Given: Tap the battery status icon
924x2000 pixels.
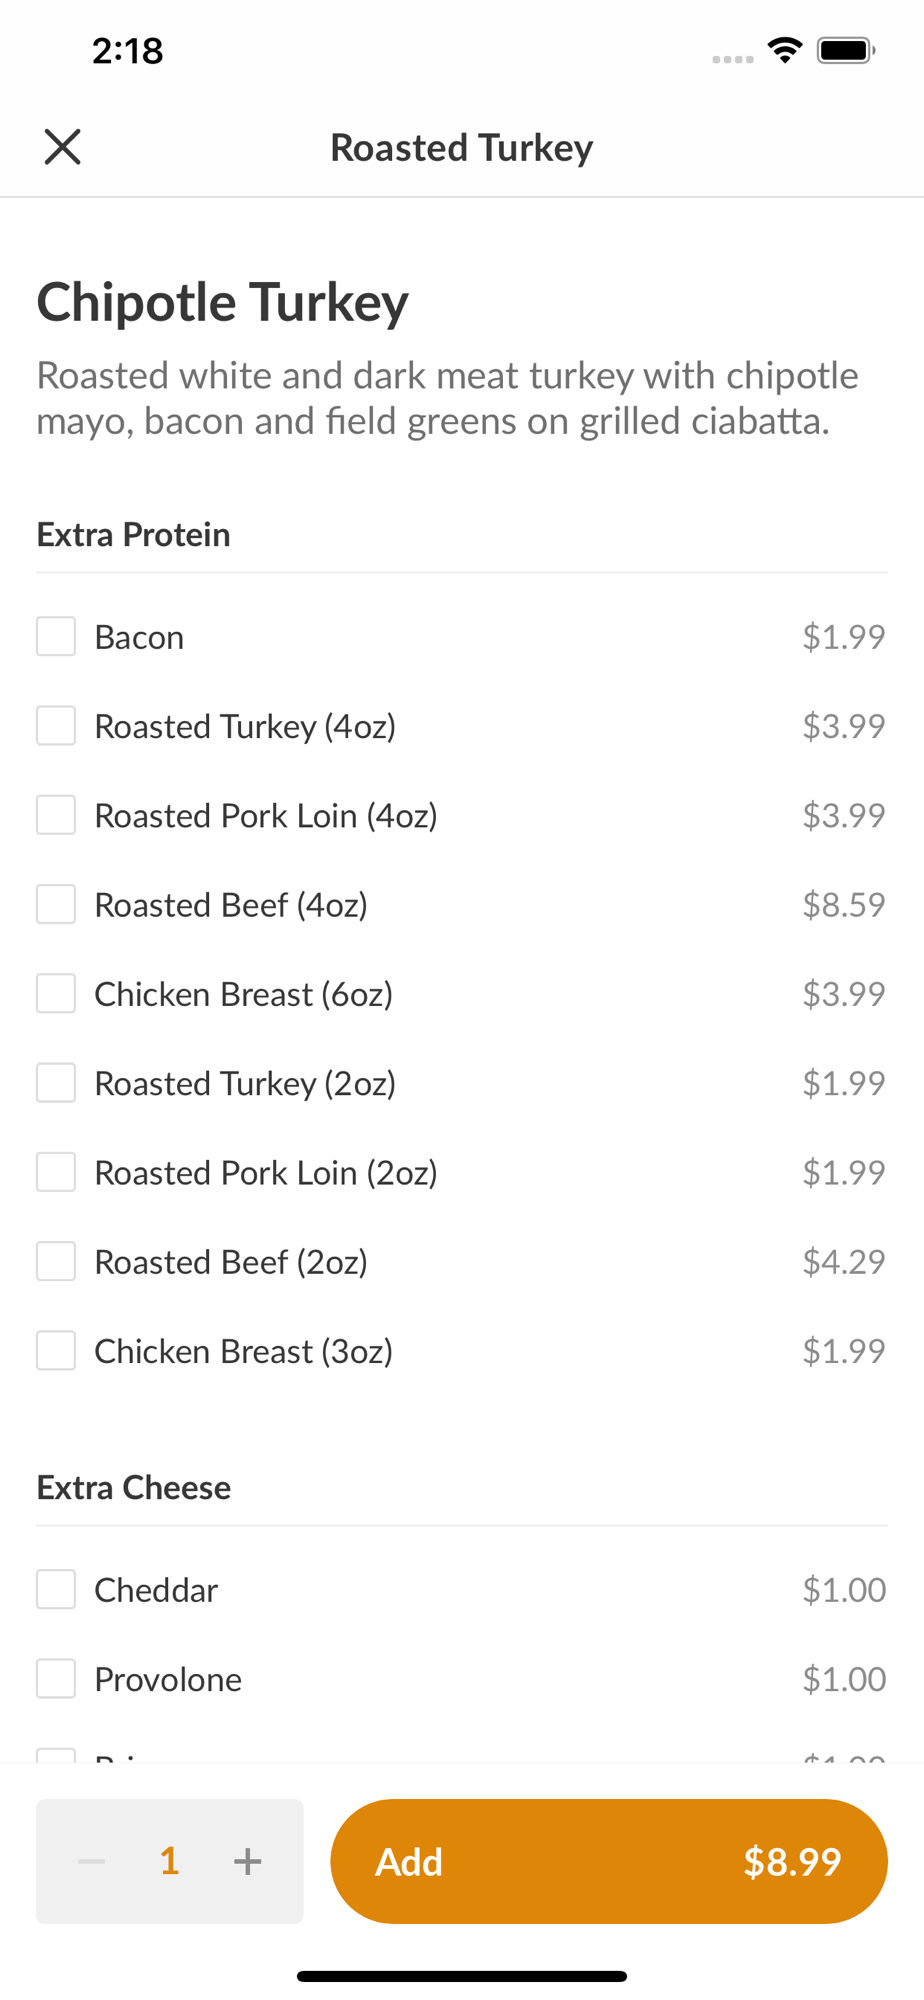Looking at the screenshot, I should pos(845,50).
